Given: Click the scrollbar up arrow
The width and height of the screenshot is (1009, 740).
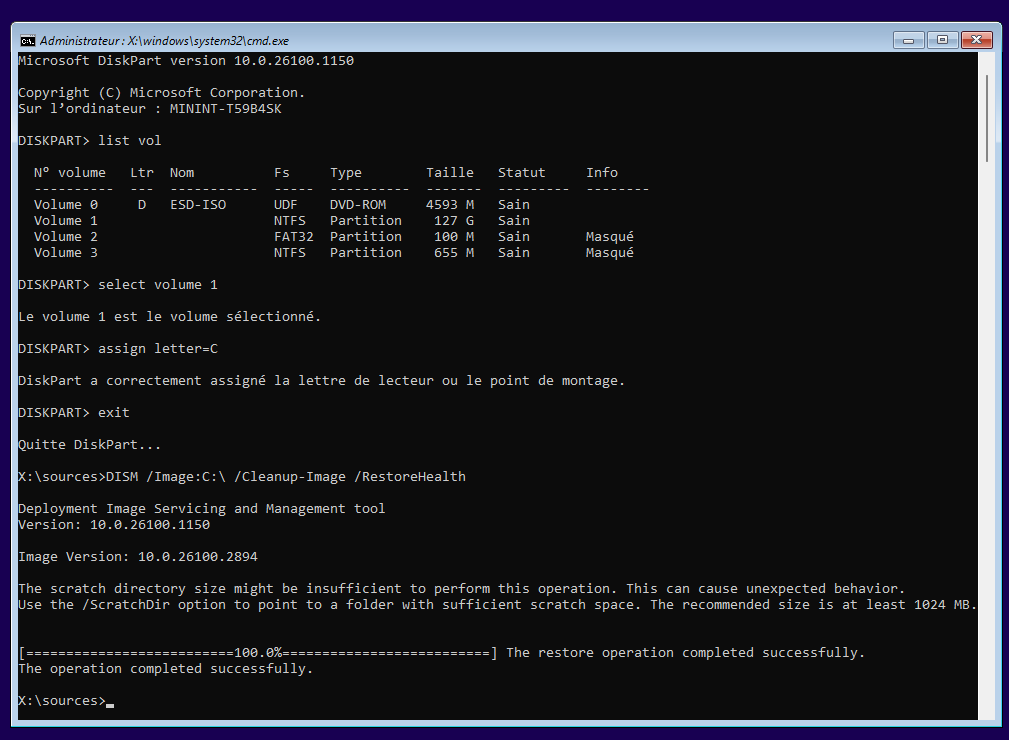Looking at the screenshot, I should click(x=986, y=60).
